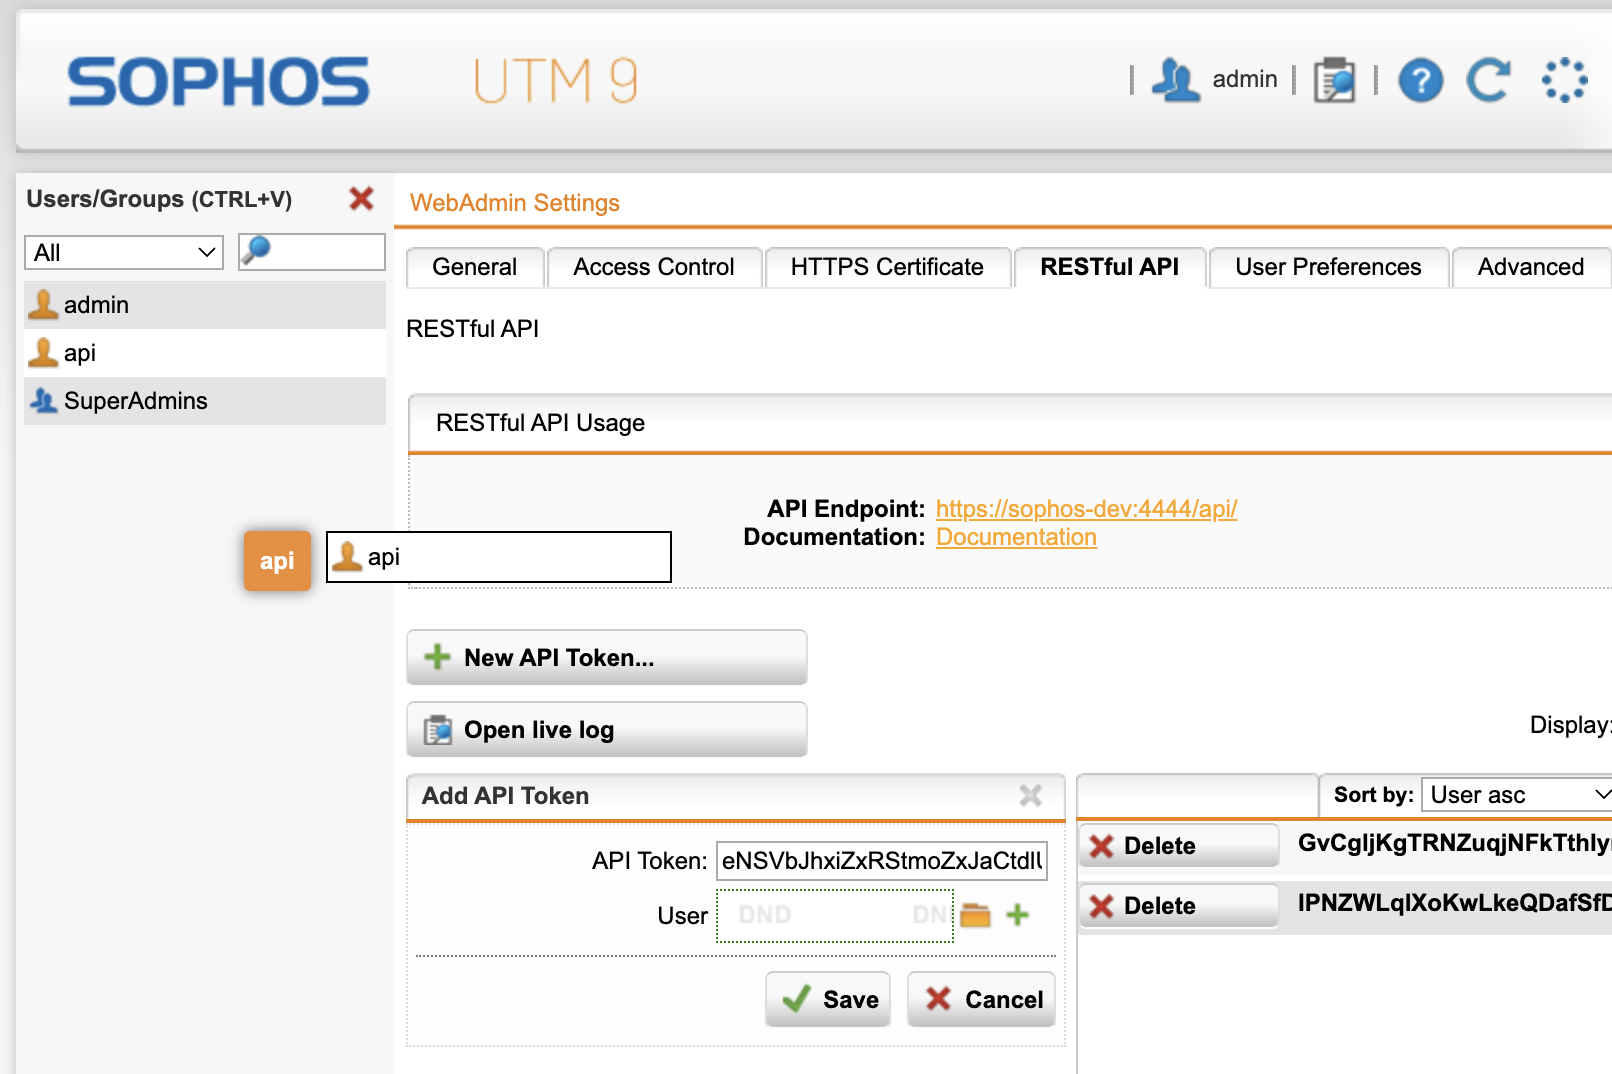The height and width of the screenshot is (1074, 1612).
Task: Close the Add API Token dialog
Action: click(1030, 796)
